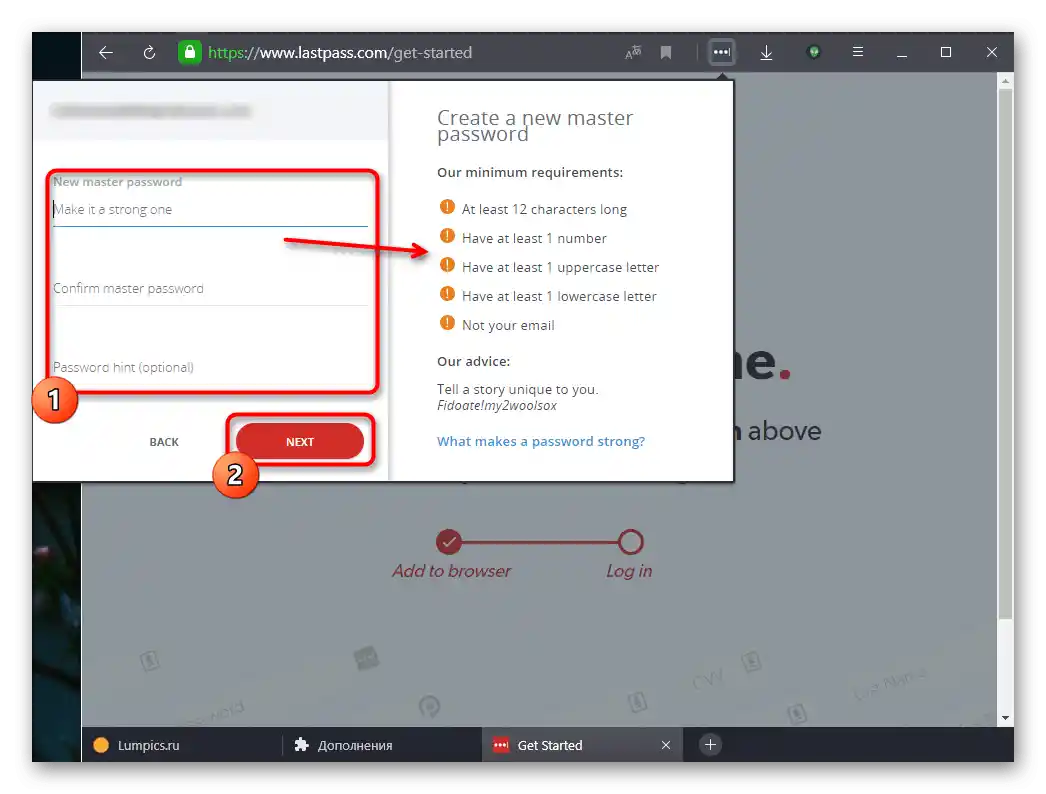
Task: Click the address bar URL lastpass.com/get-started
Action: 340,53
